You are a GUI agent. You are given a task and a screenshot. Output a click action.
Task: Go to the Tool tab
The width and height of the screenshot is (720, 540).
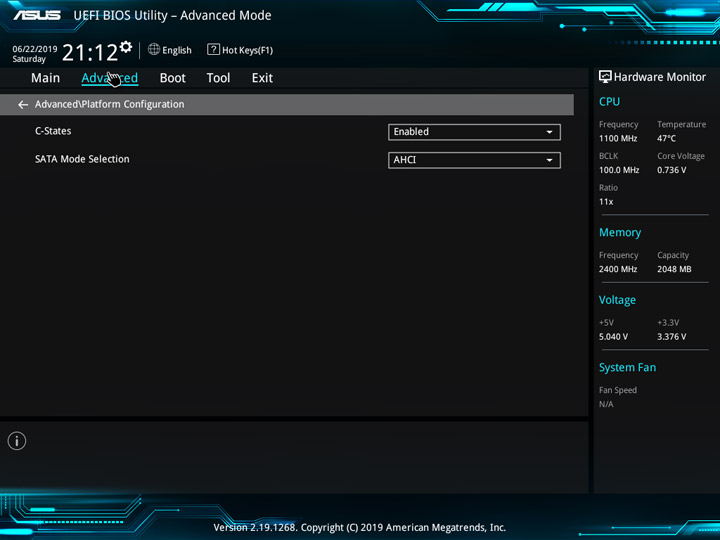[x=218, y=78]
